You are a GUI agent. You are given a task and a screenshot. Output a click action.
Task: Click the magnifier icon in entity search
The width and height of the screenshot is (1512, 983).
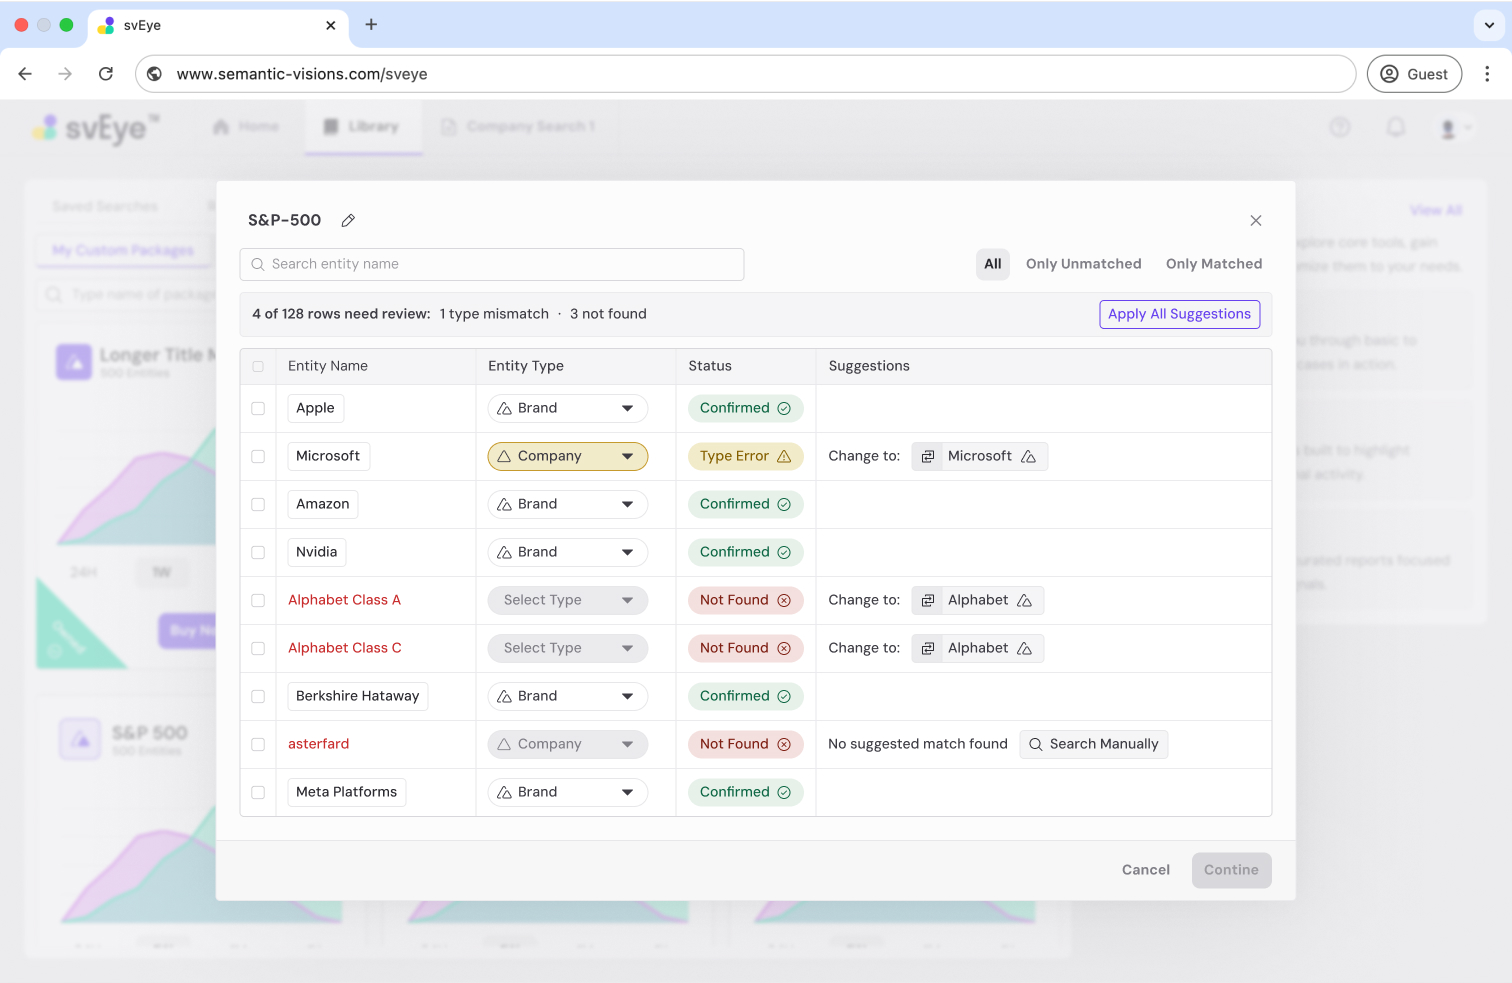pos(258,264)
